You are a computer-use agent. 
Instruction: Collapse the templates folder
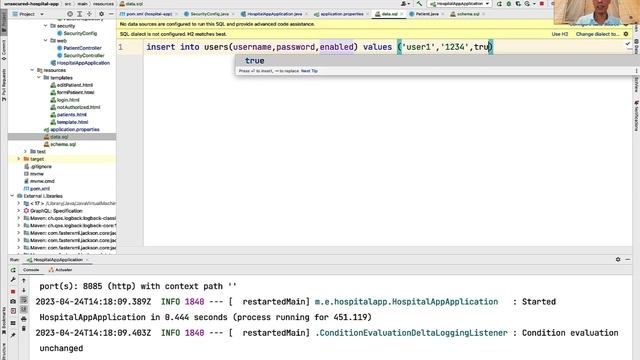coord(39,78)
